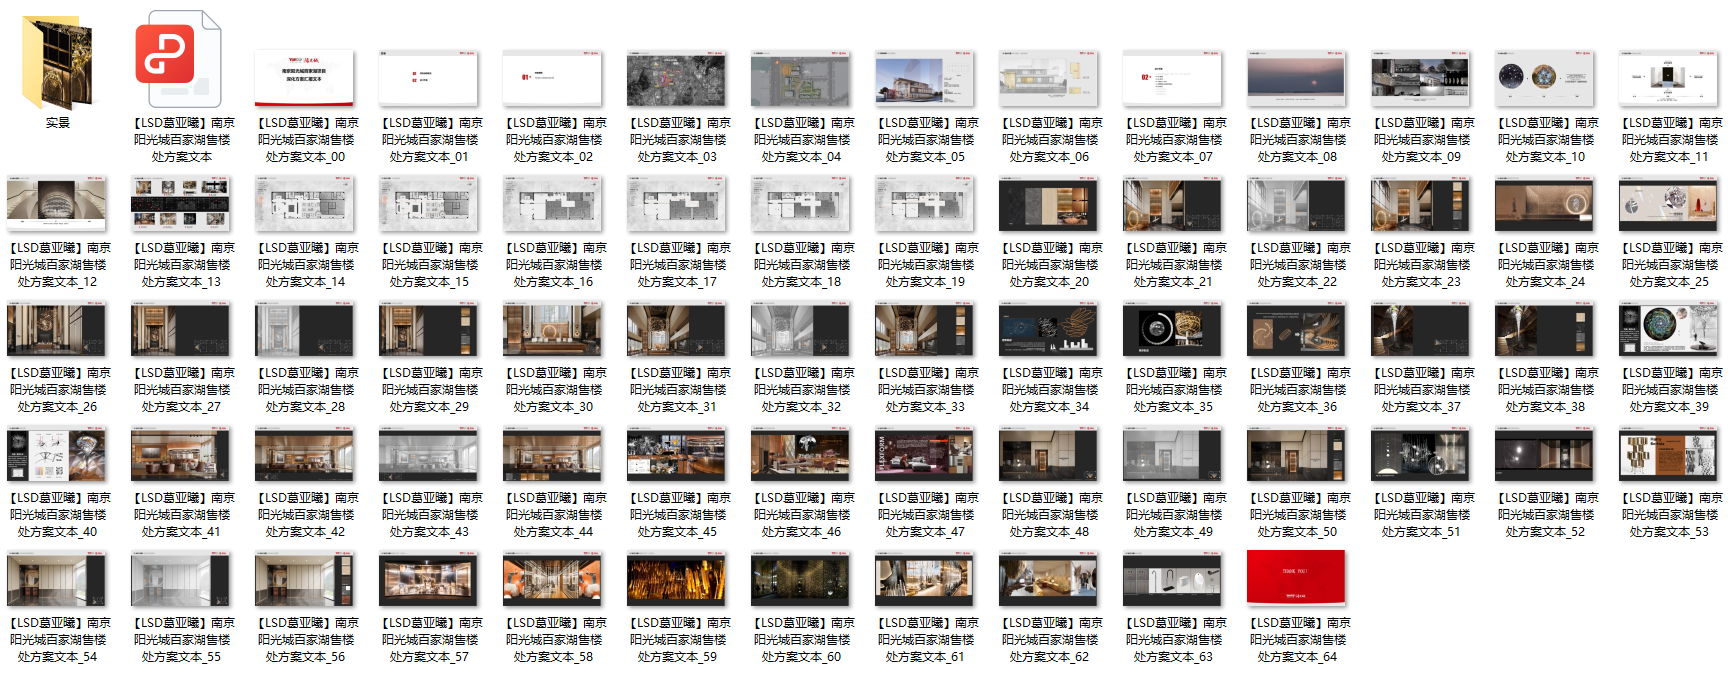Select the red PDF file icon
The height and width of the screenshot is (679, 1730).
[x=178, y=59]
